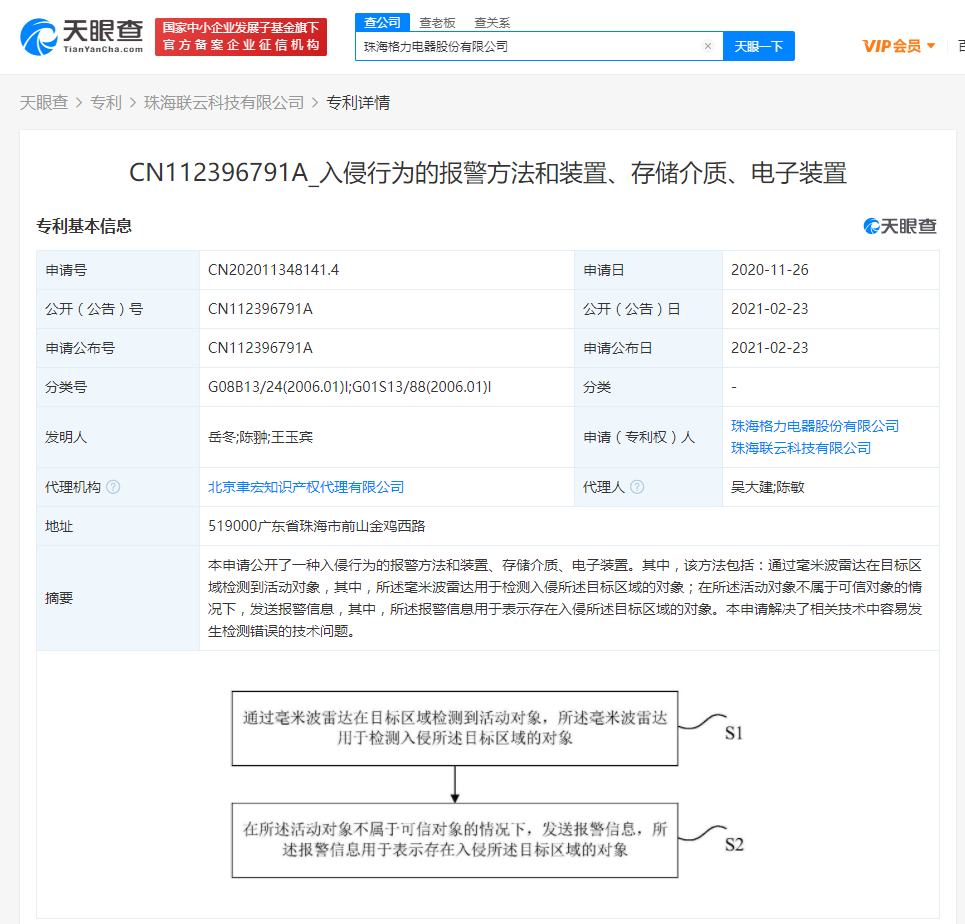965x924 pixels.
Task: Open 珠海联云科技有限公司 breadcrumb link
Action: (224, 103)
